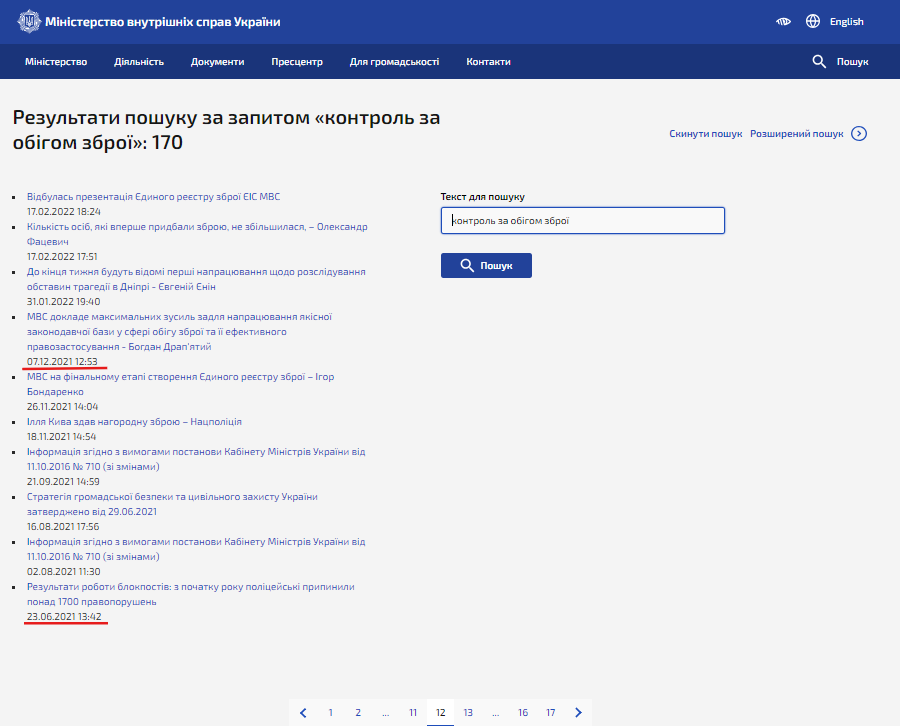Open result МВС на фінальному етапі створення
The image size is (900, 726).
(180, 384)
